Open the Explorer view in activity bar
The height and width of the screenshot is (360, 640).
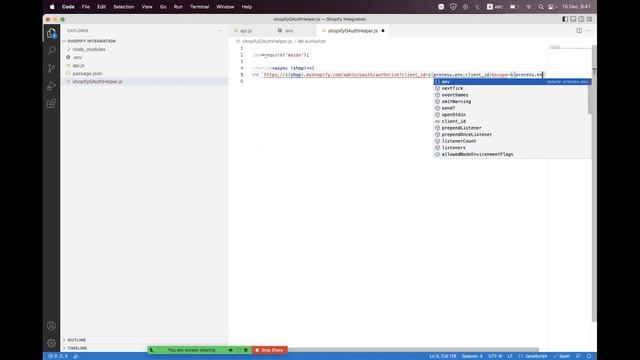pyautogui.click(x=51, y=33)
